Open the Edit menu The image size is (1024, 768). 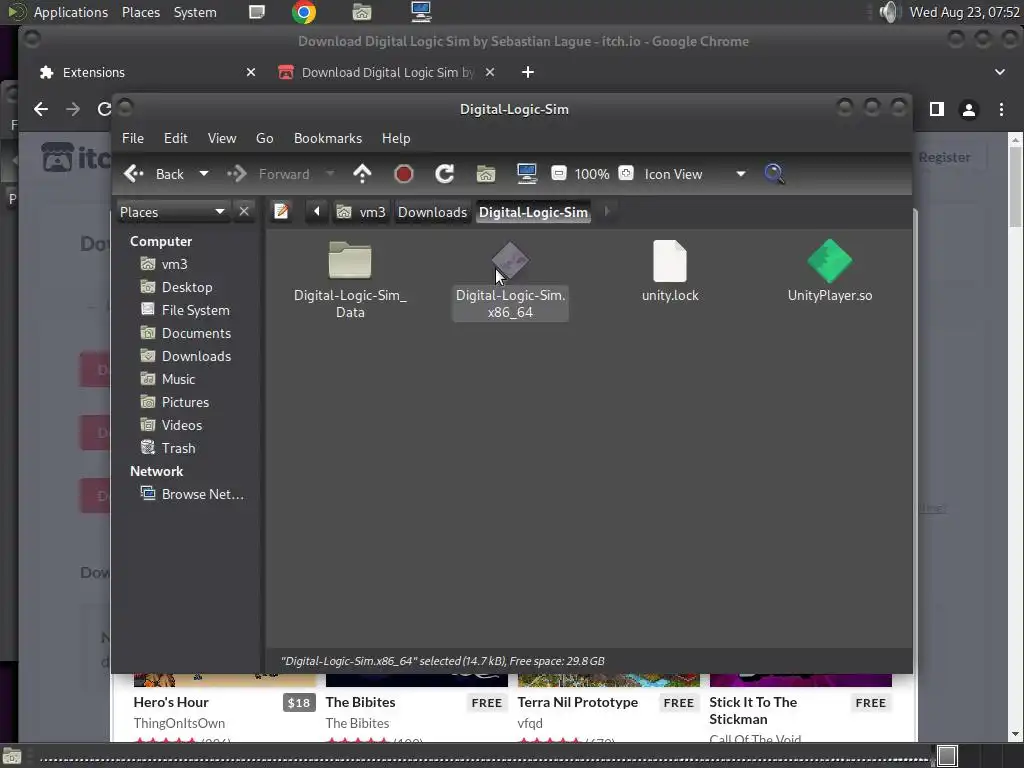[x=175, y=138]
